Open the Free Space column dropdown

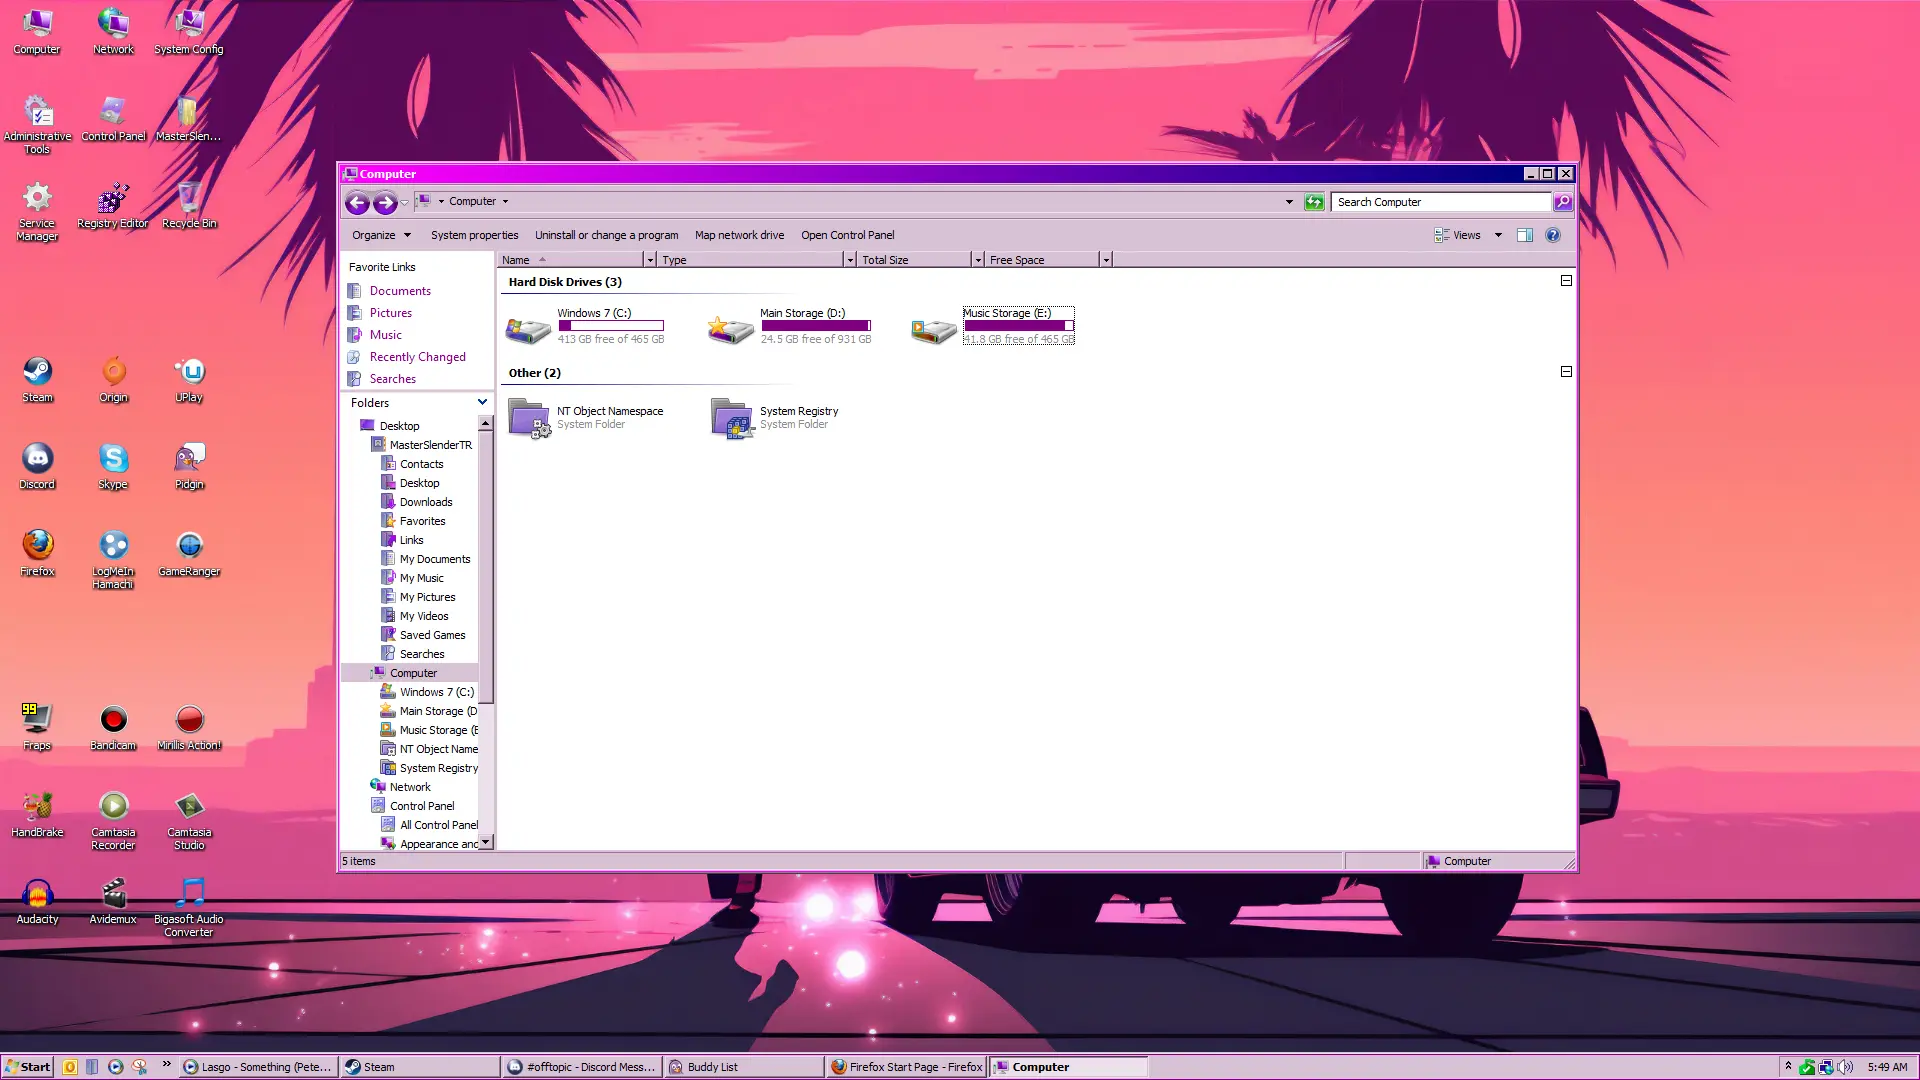(x=1106, y=260)
